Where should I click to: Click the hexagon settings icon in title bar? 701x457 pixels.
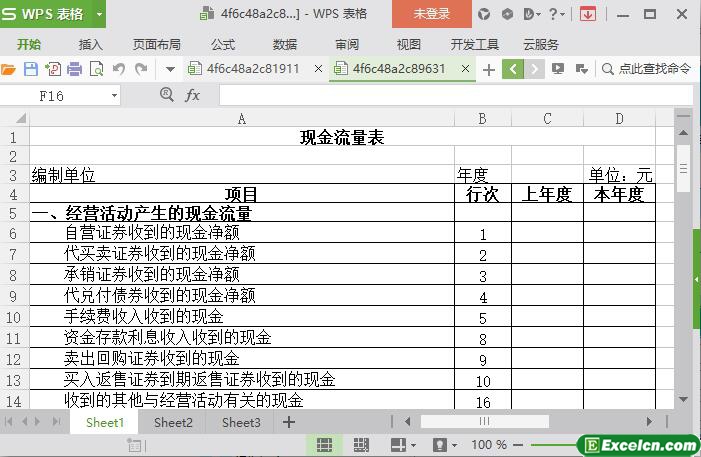507,14
